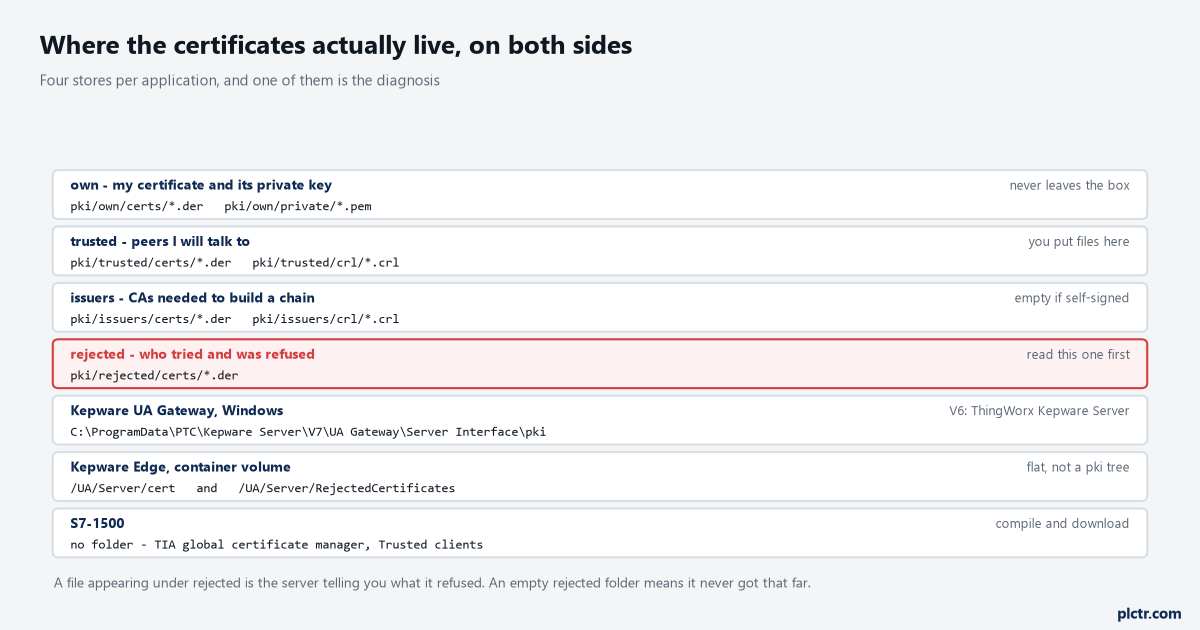Click the note "never leaves the box"
1200x630 pixels.
tap(1070, 185)
